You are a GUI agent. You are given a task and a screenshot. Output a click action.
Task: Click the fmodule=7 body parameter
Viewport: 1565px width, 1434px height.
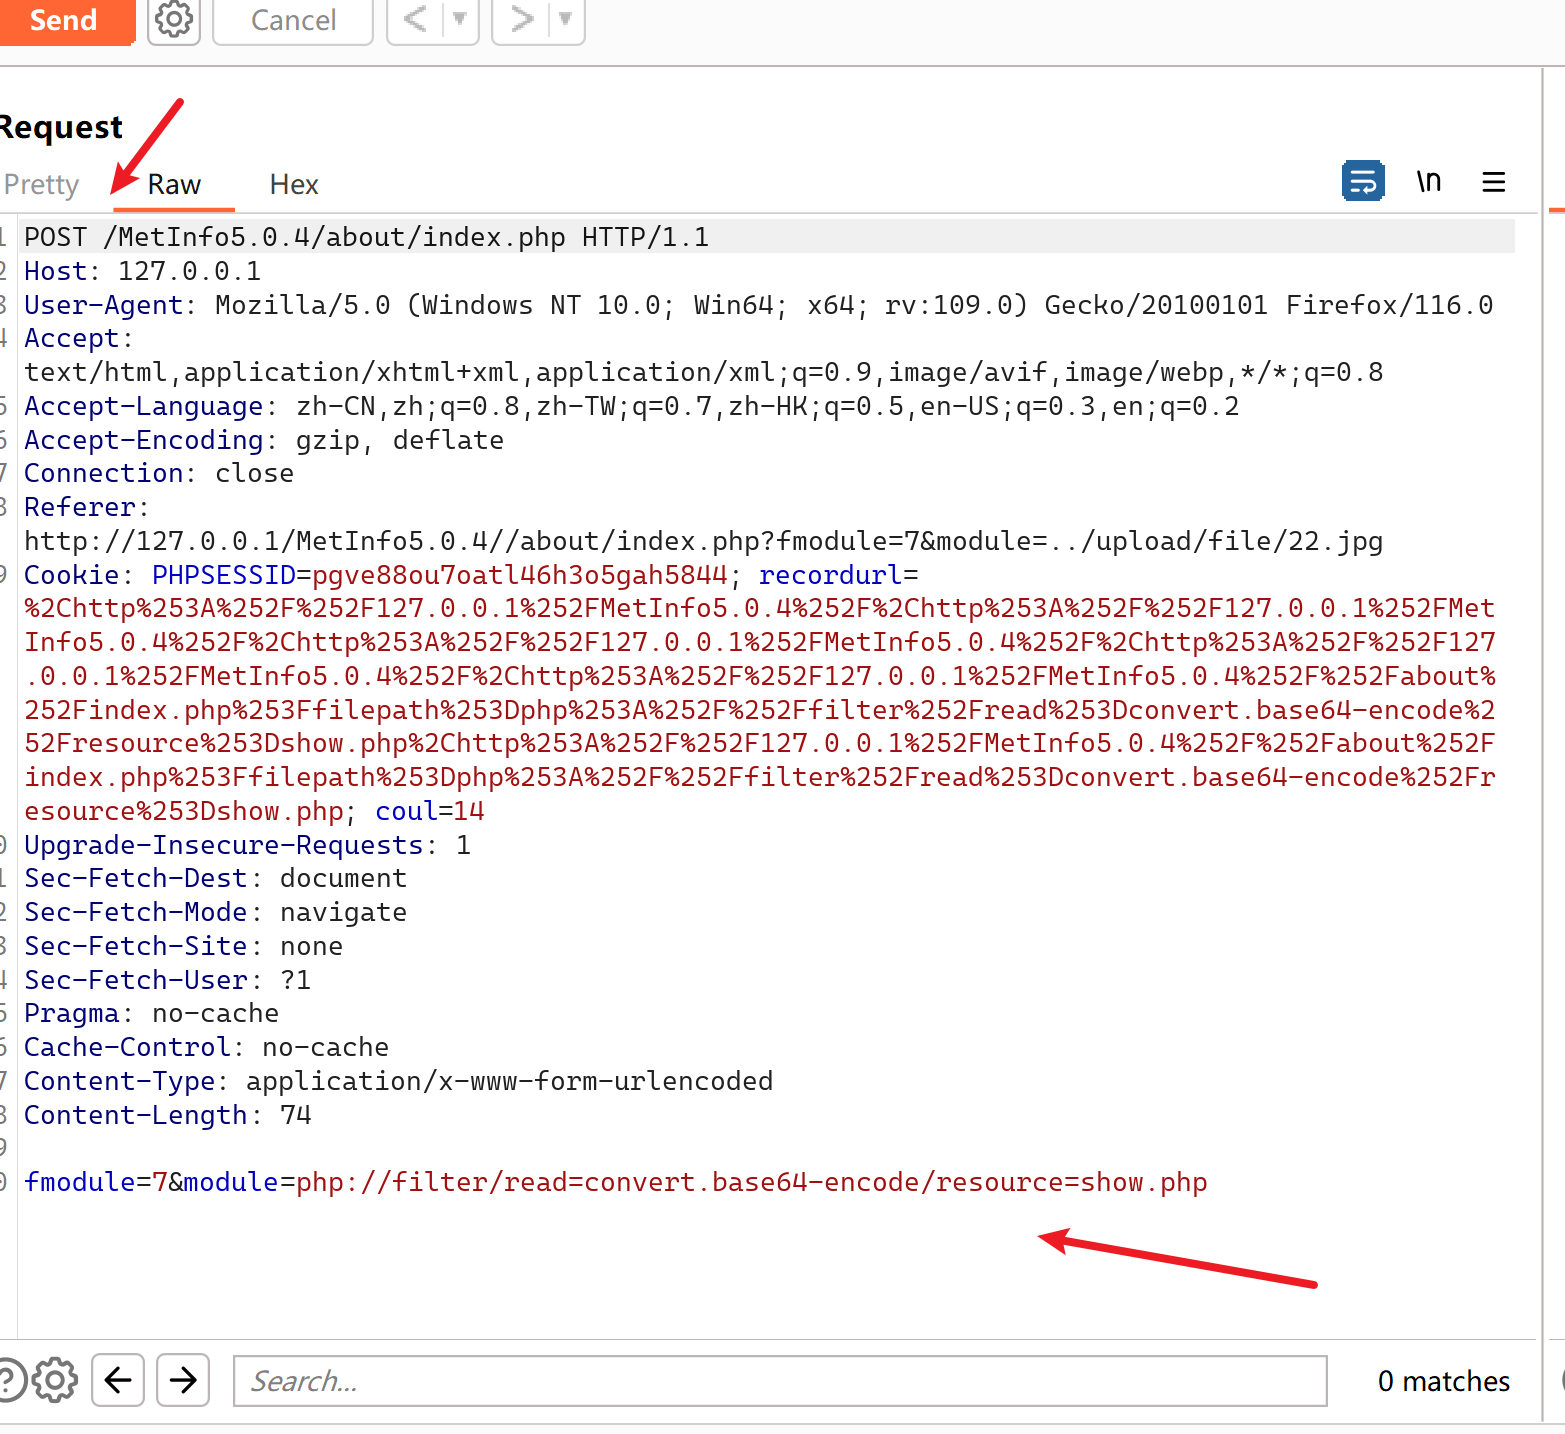[x=95, y=1182]
